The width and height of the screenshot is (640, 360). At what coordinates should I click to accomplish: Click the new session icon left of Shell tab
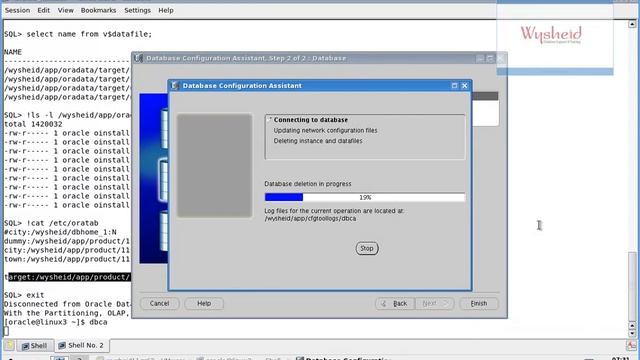pos(9,346)
